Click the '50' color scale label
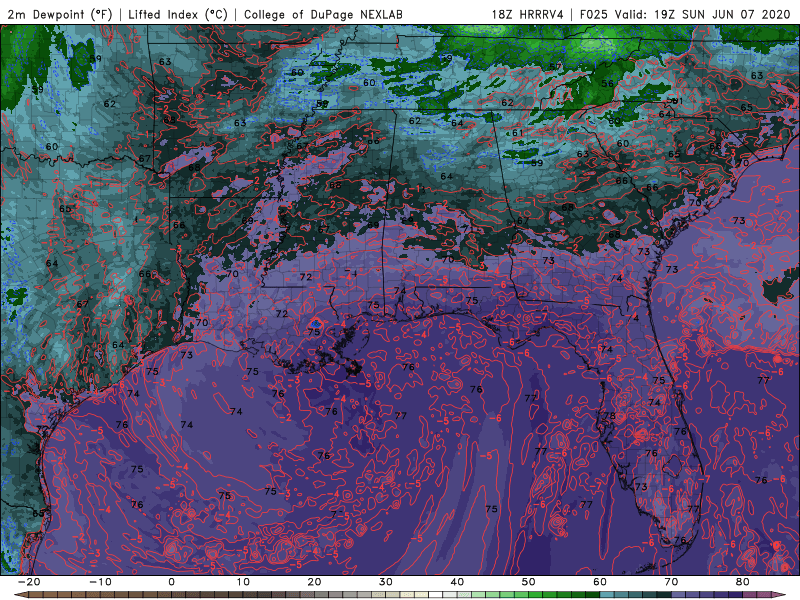The width and height of the screenshot is (800, 600). coord(529,582)
